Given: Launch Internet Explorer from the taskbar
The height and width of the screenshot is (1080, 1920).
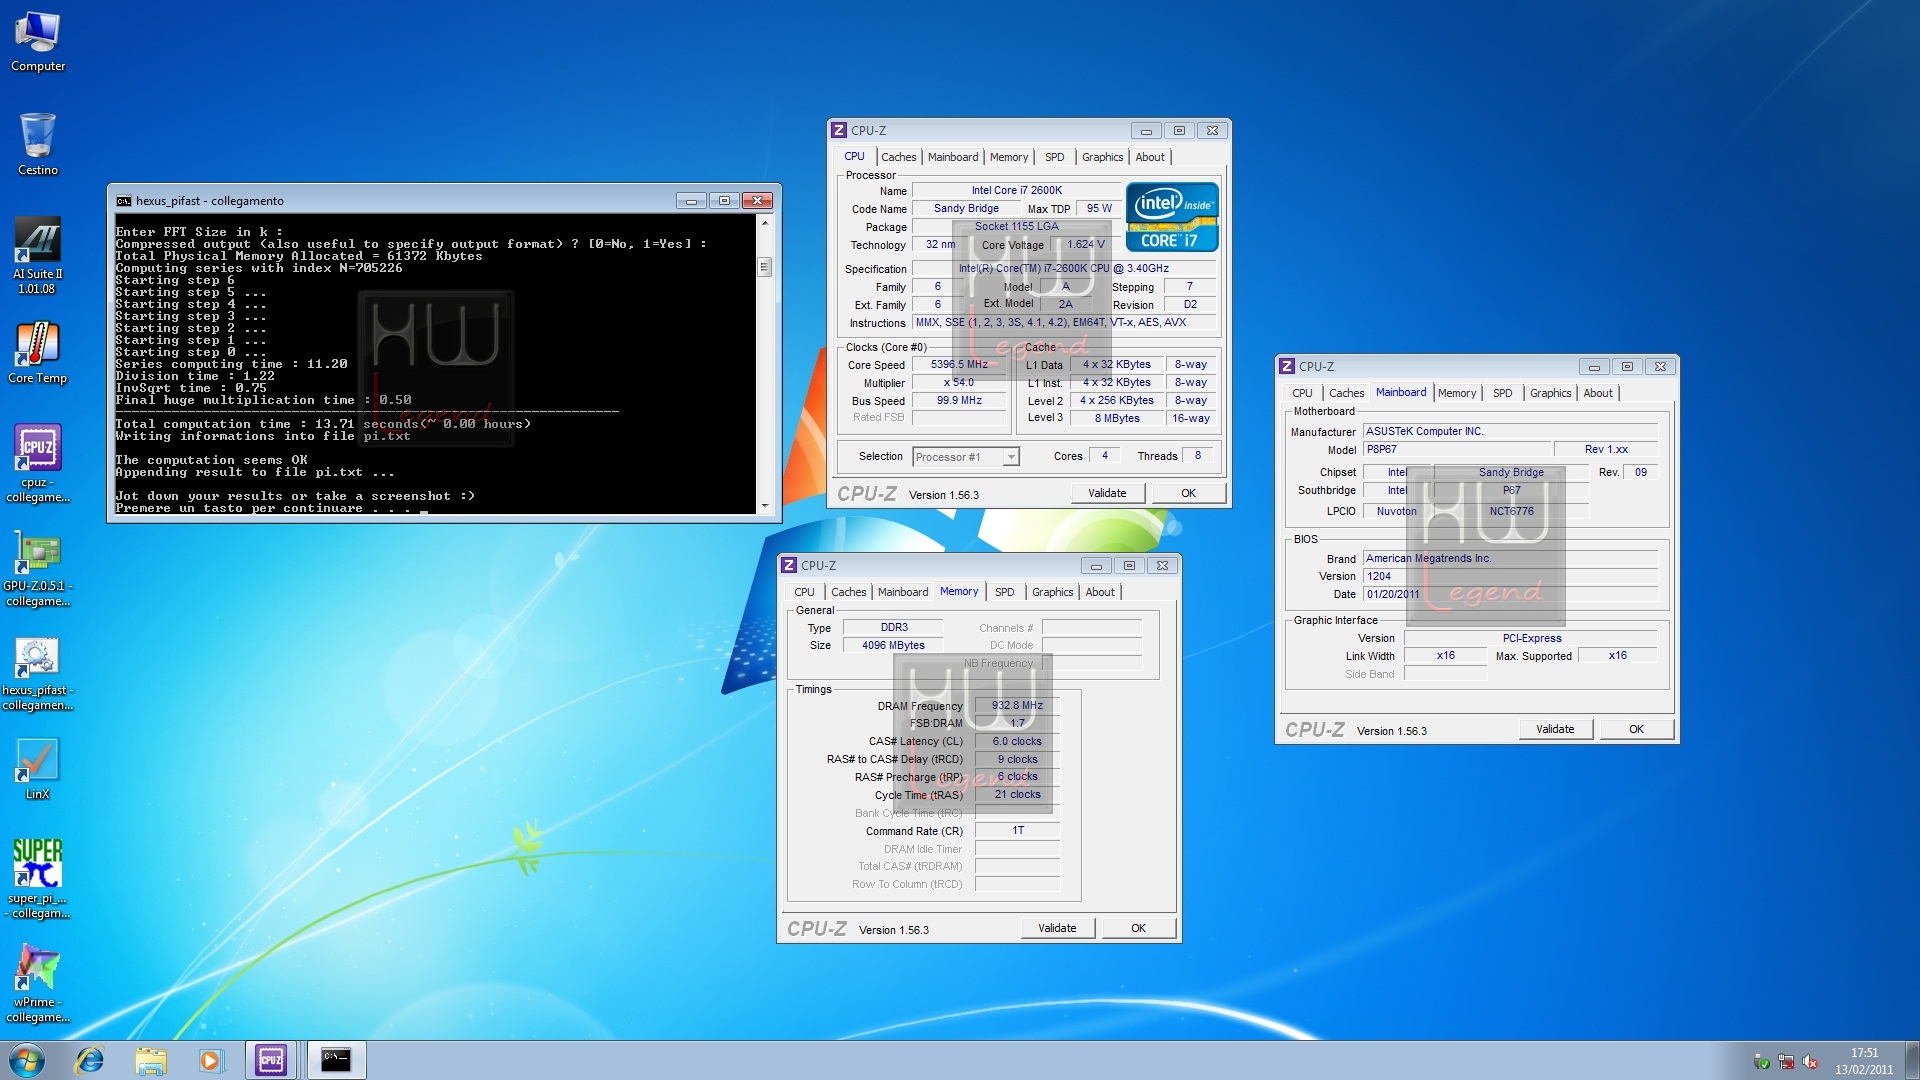Looking at the screenshot, I should click(x=90, y=1060).
